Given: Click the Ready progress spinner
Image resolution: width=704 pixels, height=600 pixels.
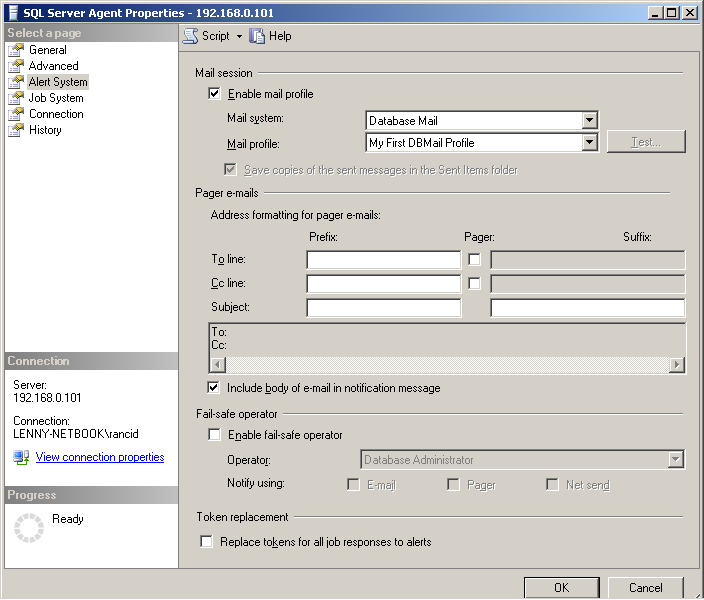Looking at the screenshot, I should click(x=29, y=528).
